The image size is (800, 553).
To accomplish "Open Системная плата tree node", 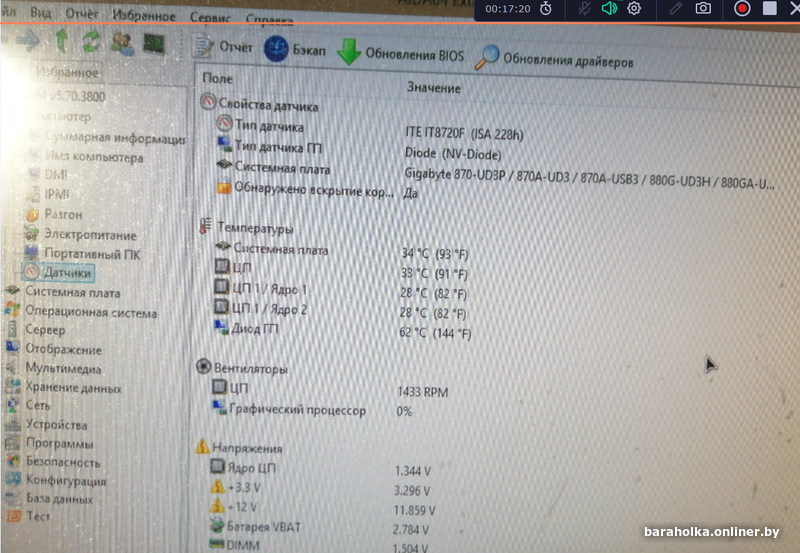I will (x=63, y=292).
